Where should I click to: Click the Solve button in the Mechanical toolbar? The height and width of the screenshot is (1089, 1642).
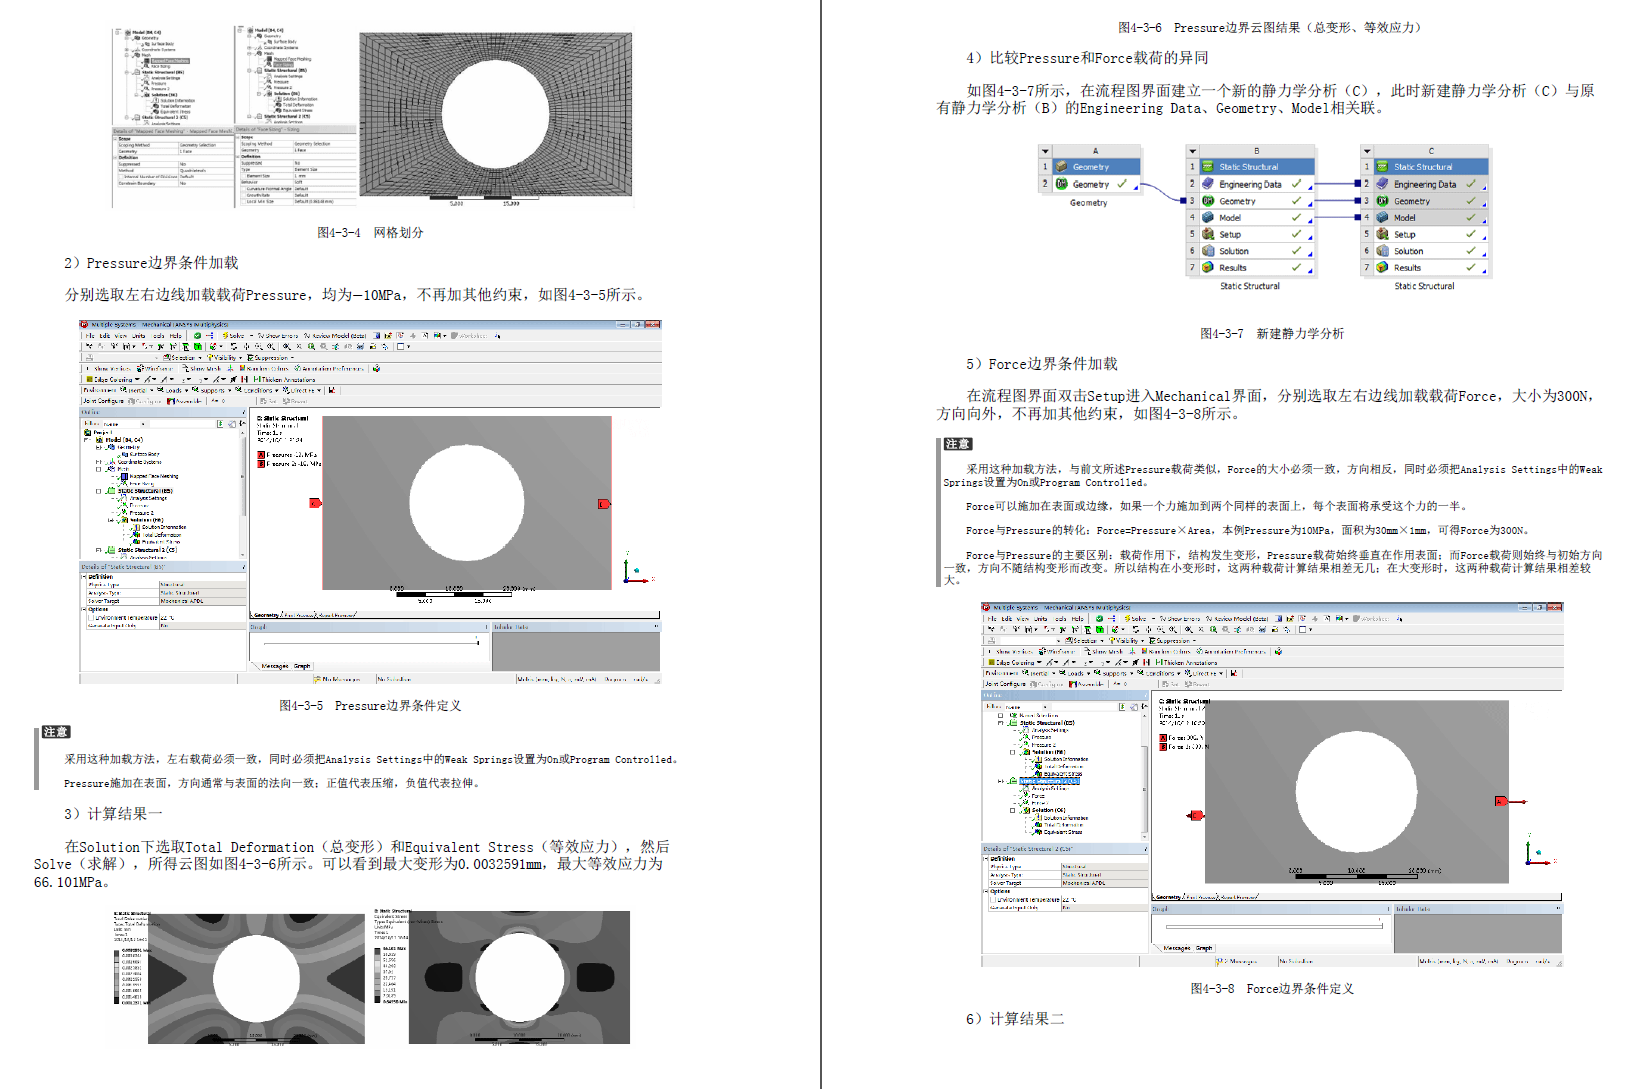pos(235,336)
